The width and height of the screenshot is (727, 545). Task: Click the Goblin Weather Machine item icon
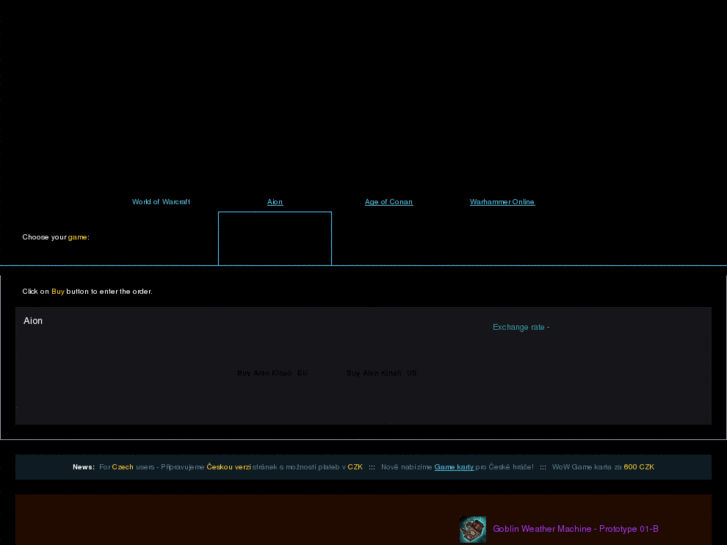click(473, 529)
